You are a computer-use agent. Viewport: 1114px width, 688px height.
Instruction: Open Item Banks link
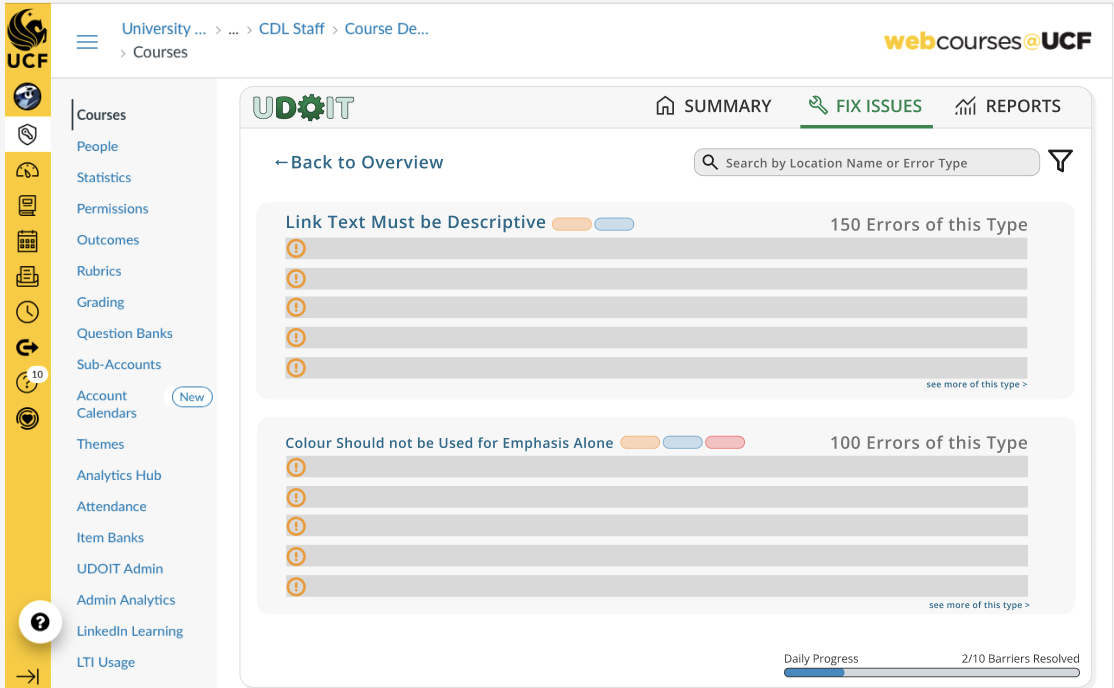[x=110, y=538]
